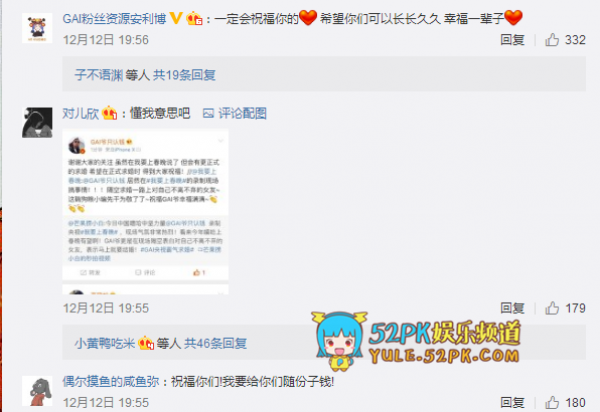The height and width of the screenshot is (412, 600).
Task: Click the 52PK娱乐频道 watermark logo
Action: click(416, 341)
